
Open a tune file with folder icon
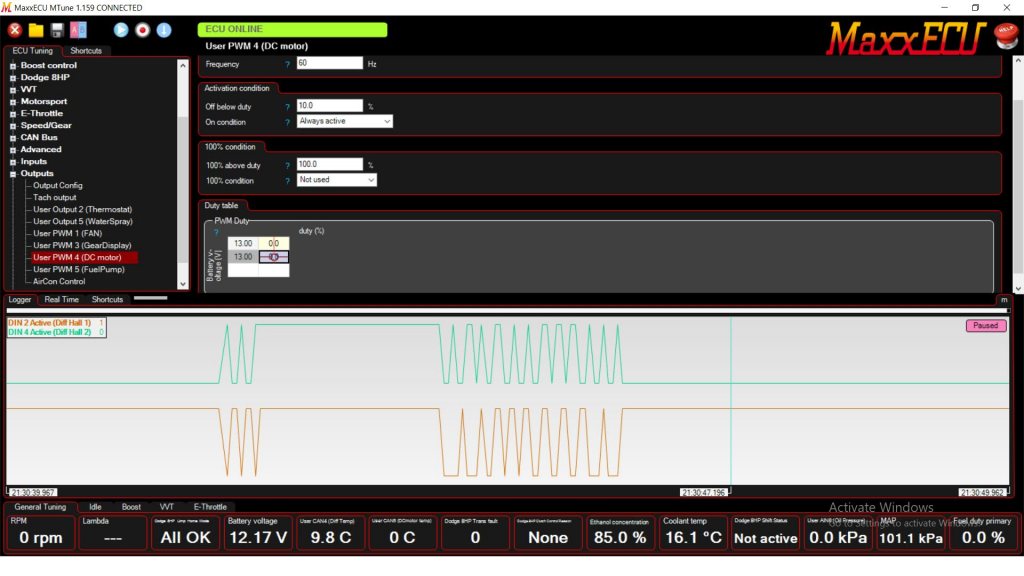(36, 30)
